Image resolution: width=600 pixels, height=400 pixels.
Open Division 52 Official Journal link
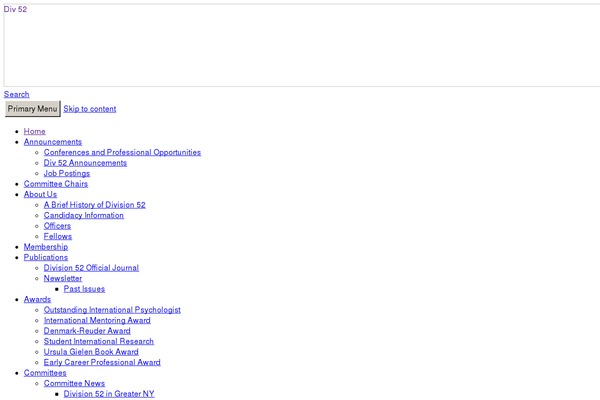coord(91,268)
